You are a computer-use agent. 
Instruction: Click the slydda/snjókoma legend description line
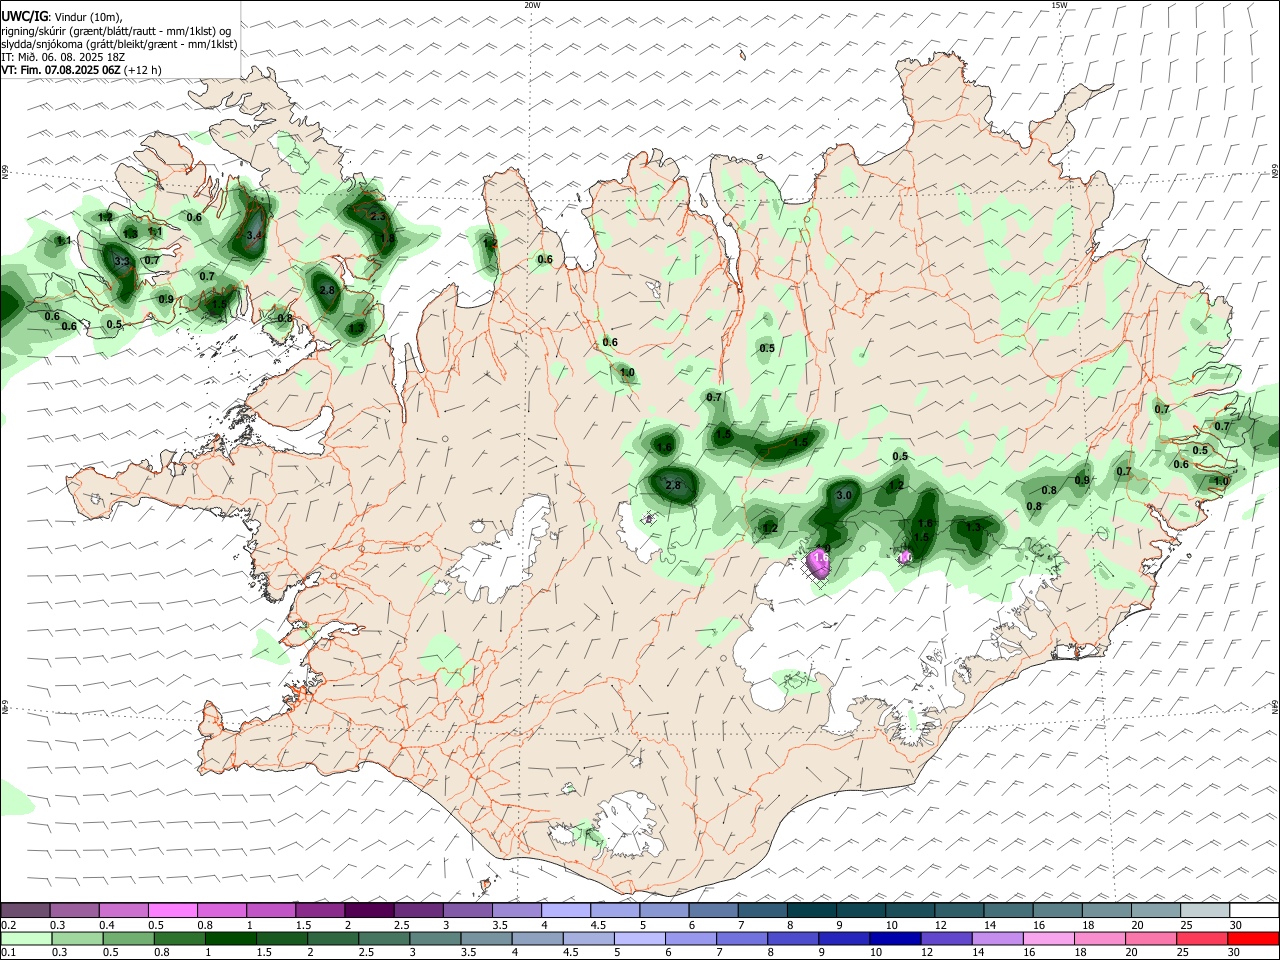click(119, 44)
